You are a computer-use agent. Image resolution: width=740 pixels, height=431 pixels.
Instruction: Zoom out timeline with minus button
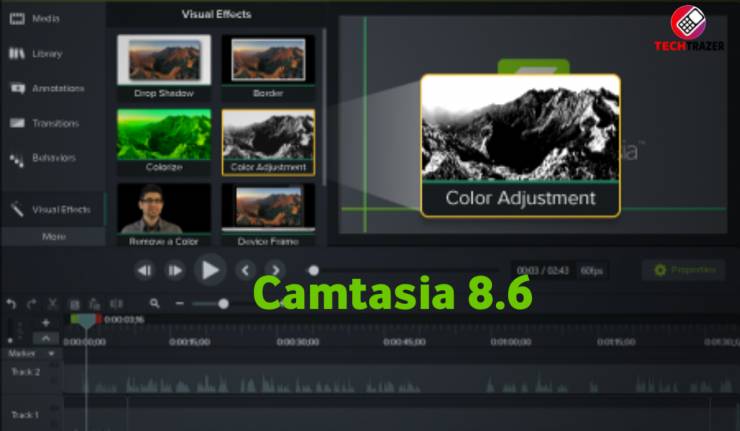(x=180, y=304)
